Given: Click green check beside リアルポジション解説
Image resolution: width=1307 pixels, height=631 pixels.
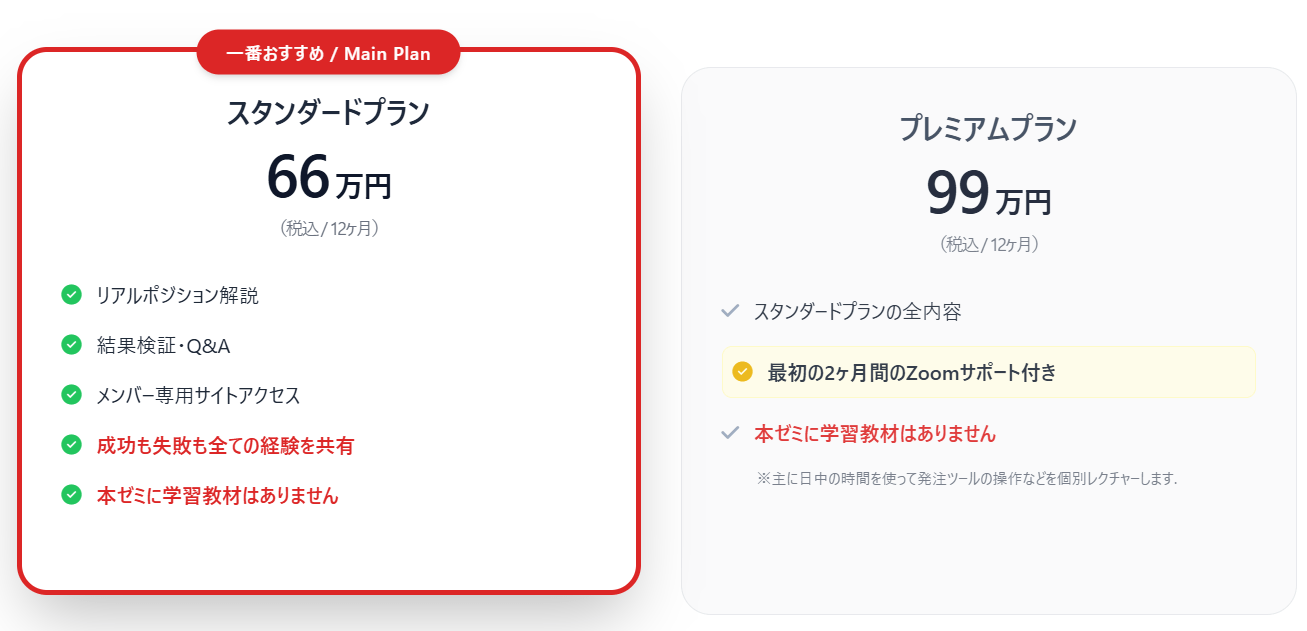Looking at the screenshot, I should [x=71, y=294].
